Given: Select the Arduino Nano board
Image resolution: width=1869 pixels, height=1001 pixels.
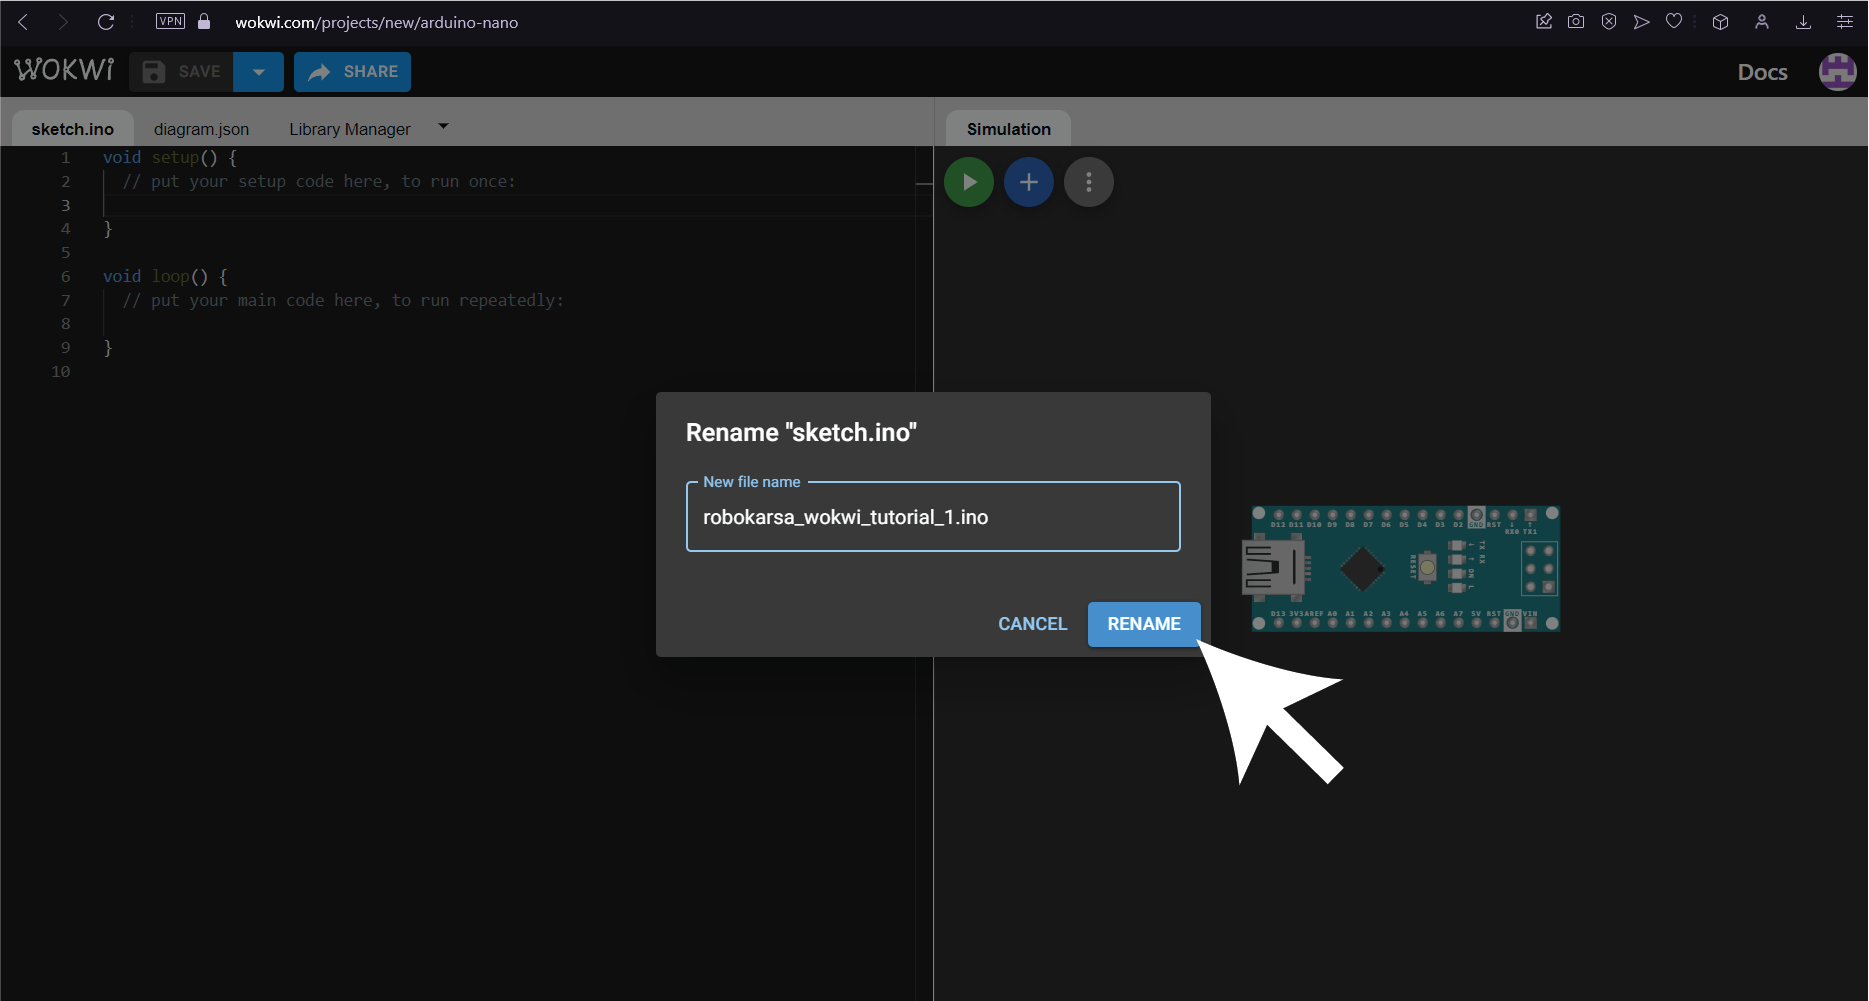Looking at the screenshot, I should click(1401, 568).
